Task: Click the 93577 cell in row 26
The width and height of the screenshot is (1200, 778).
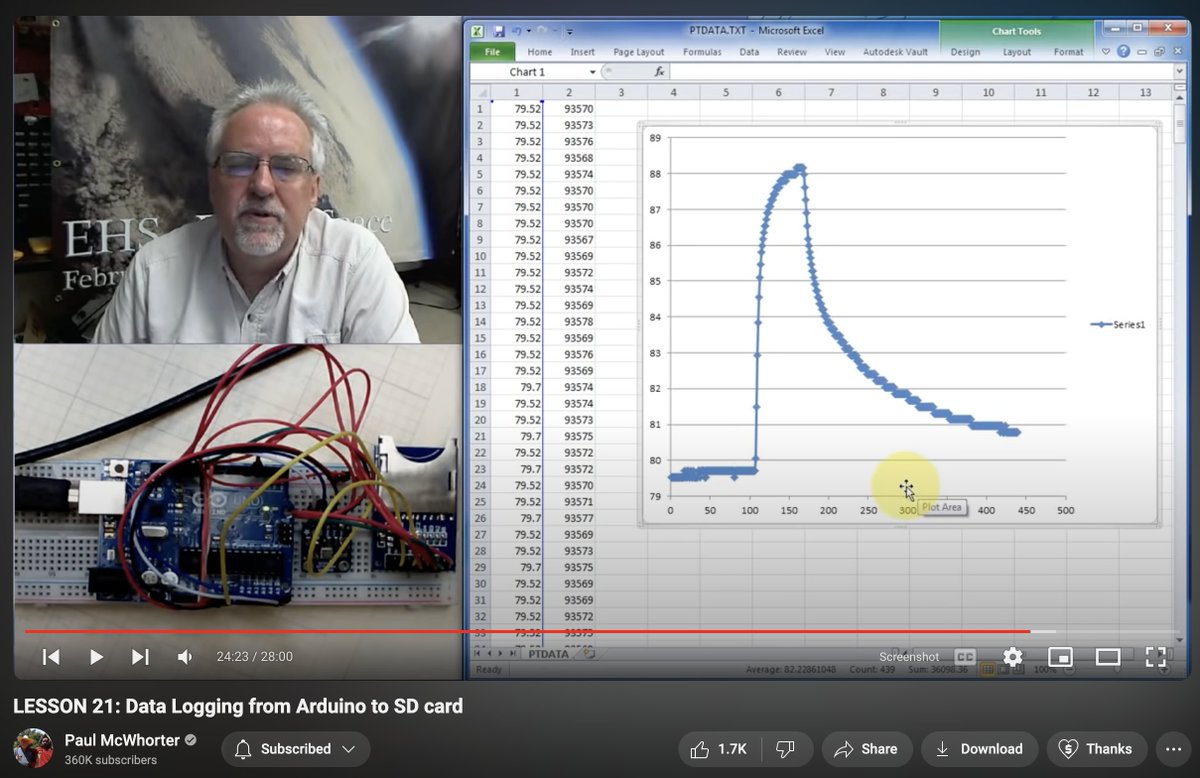Action: pyautogui.click(x=570, y=518)
